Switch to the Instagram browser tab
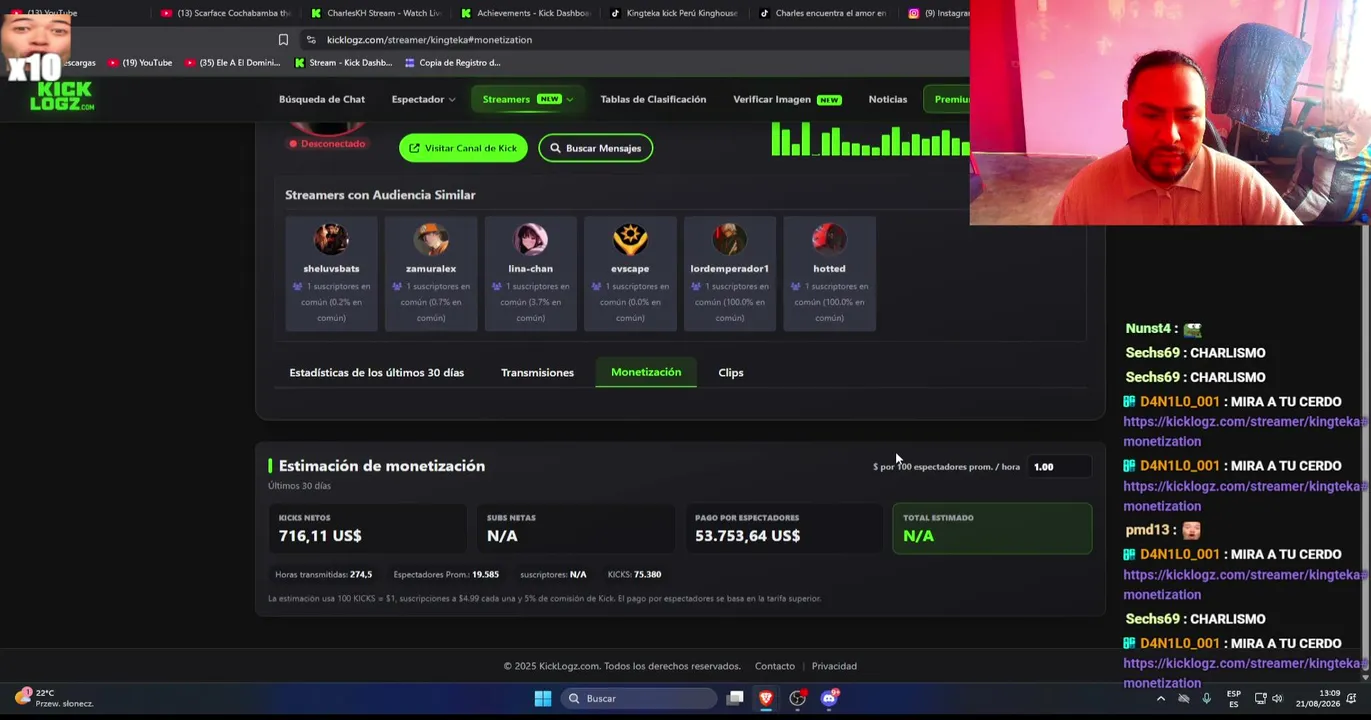Screen dimensions: 1371x720 (938, 13)
